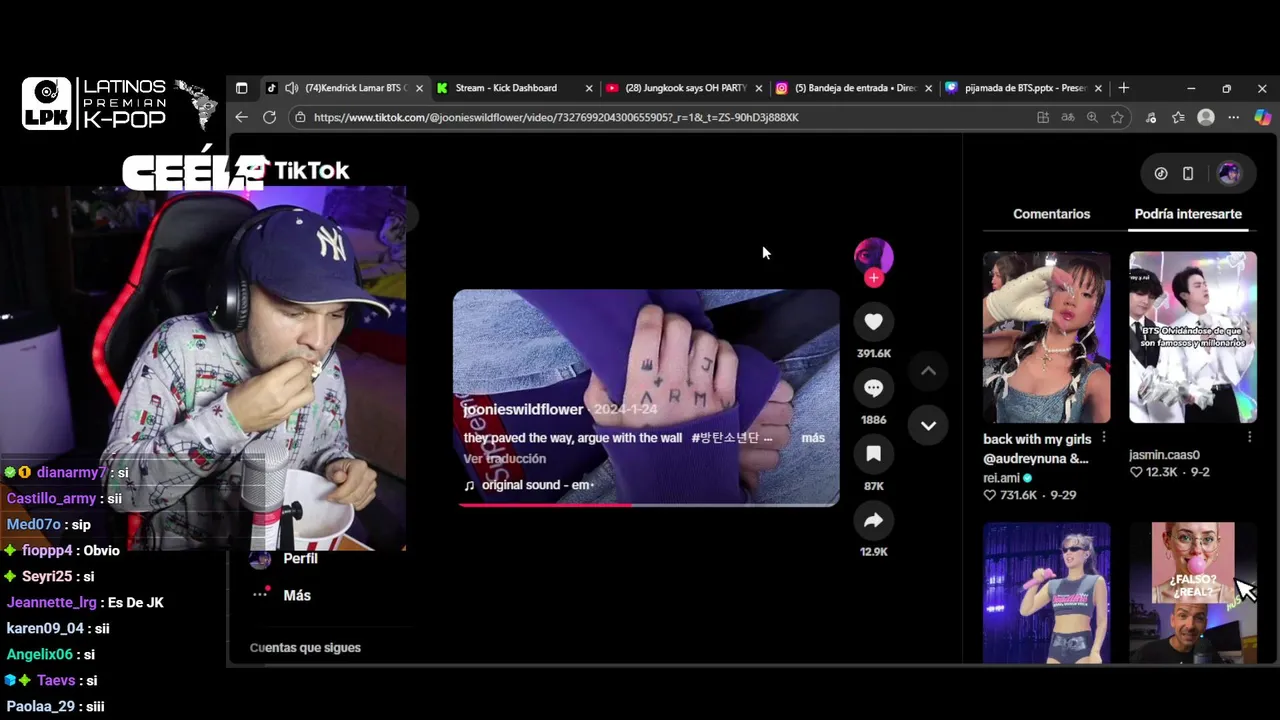Image resolution: width=1280 pixels, height=720 pixels.
Task: Click the translate icon in address bar
Action: coord(1068,117)
